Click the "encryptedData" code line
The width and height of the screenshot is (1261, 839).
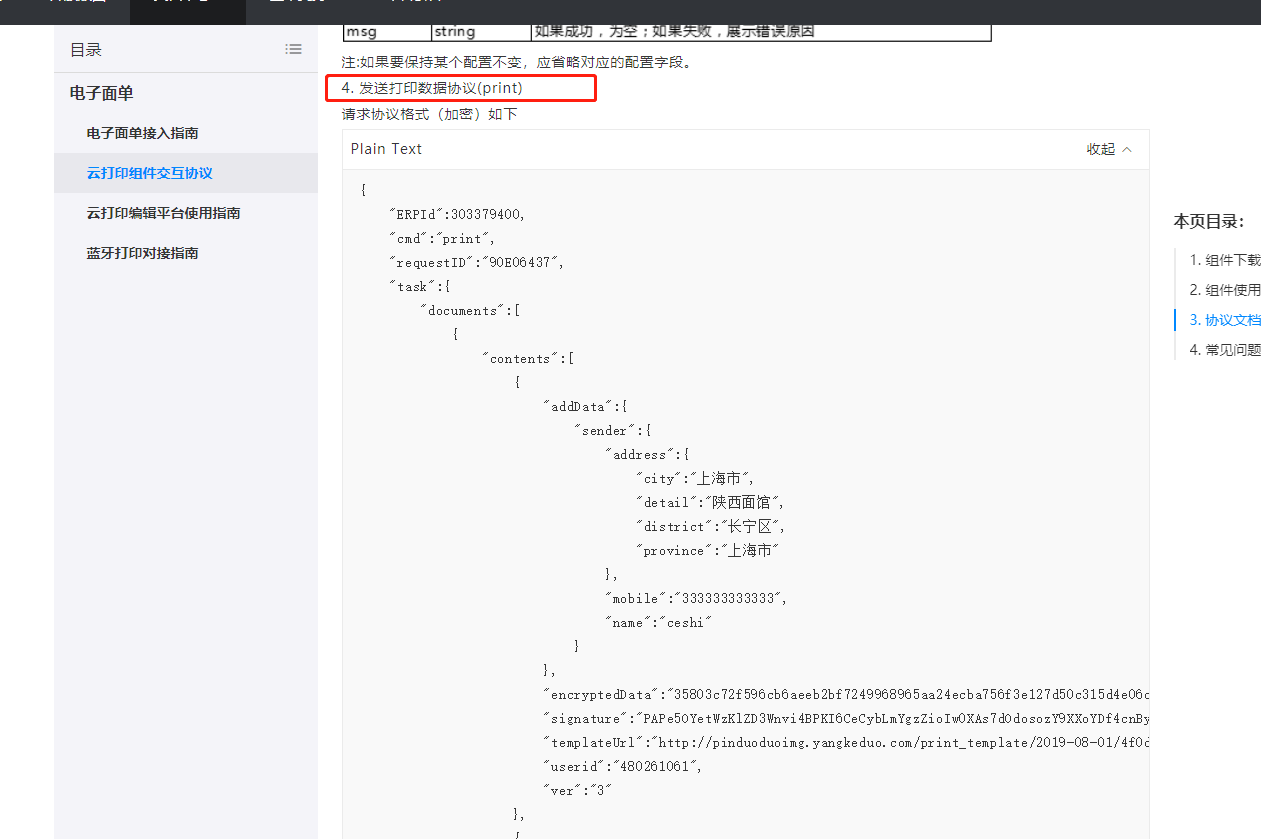(x=846, y=695)
